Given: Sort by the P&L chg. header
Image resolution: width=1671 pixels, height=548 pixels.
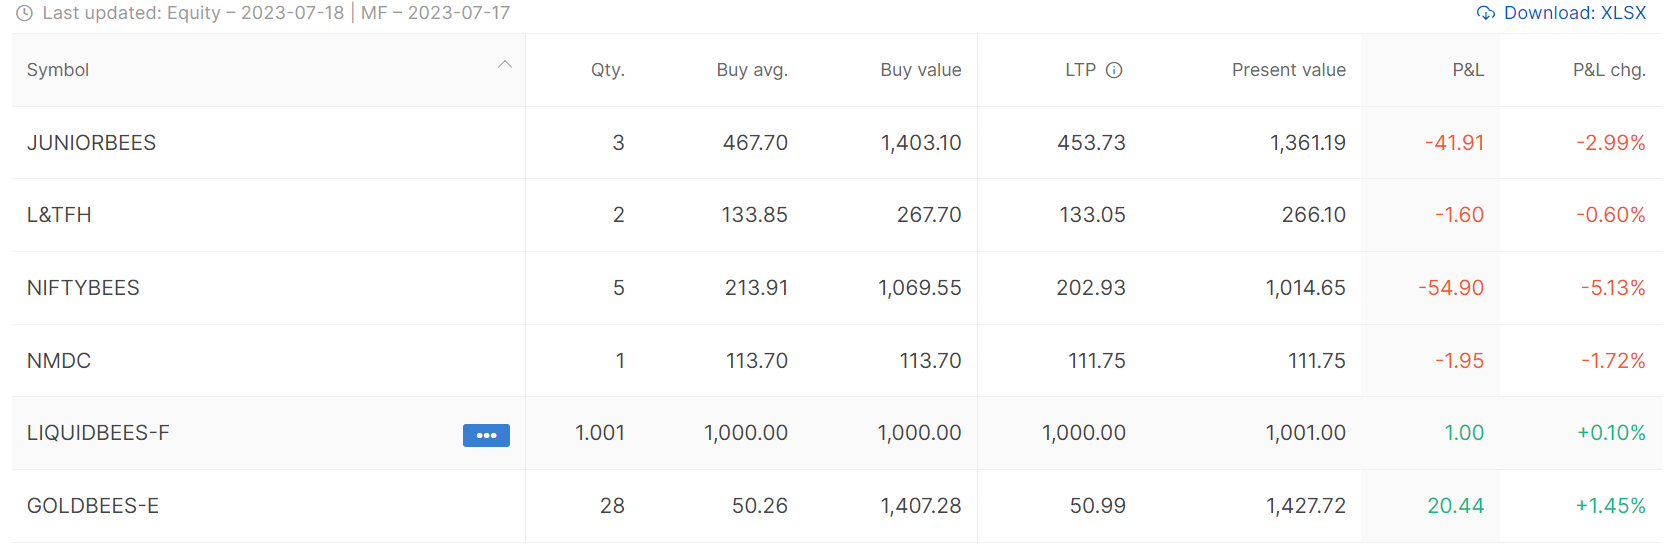Looking at the screenshot, I should pos(1609,70).
